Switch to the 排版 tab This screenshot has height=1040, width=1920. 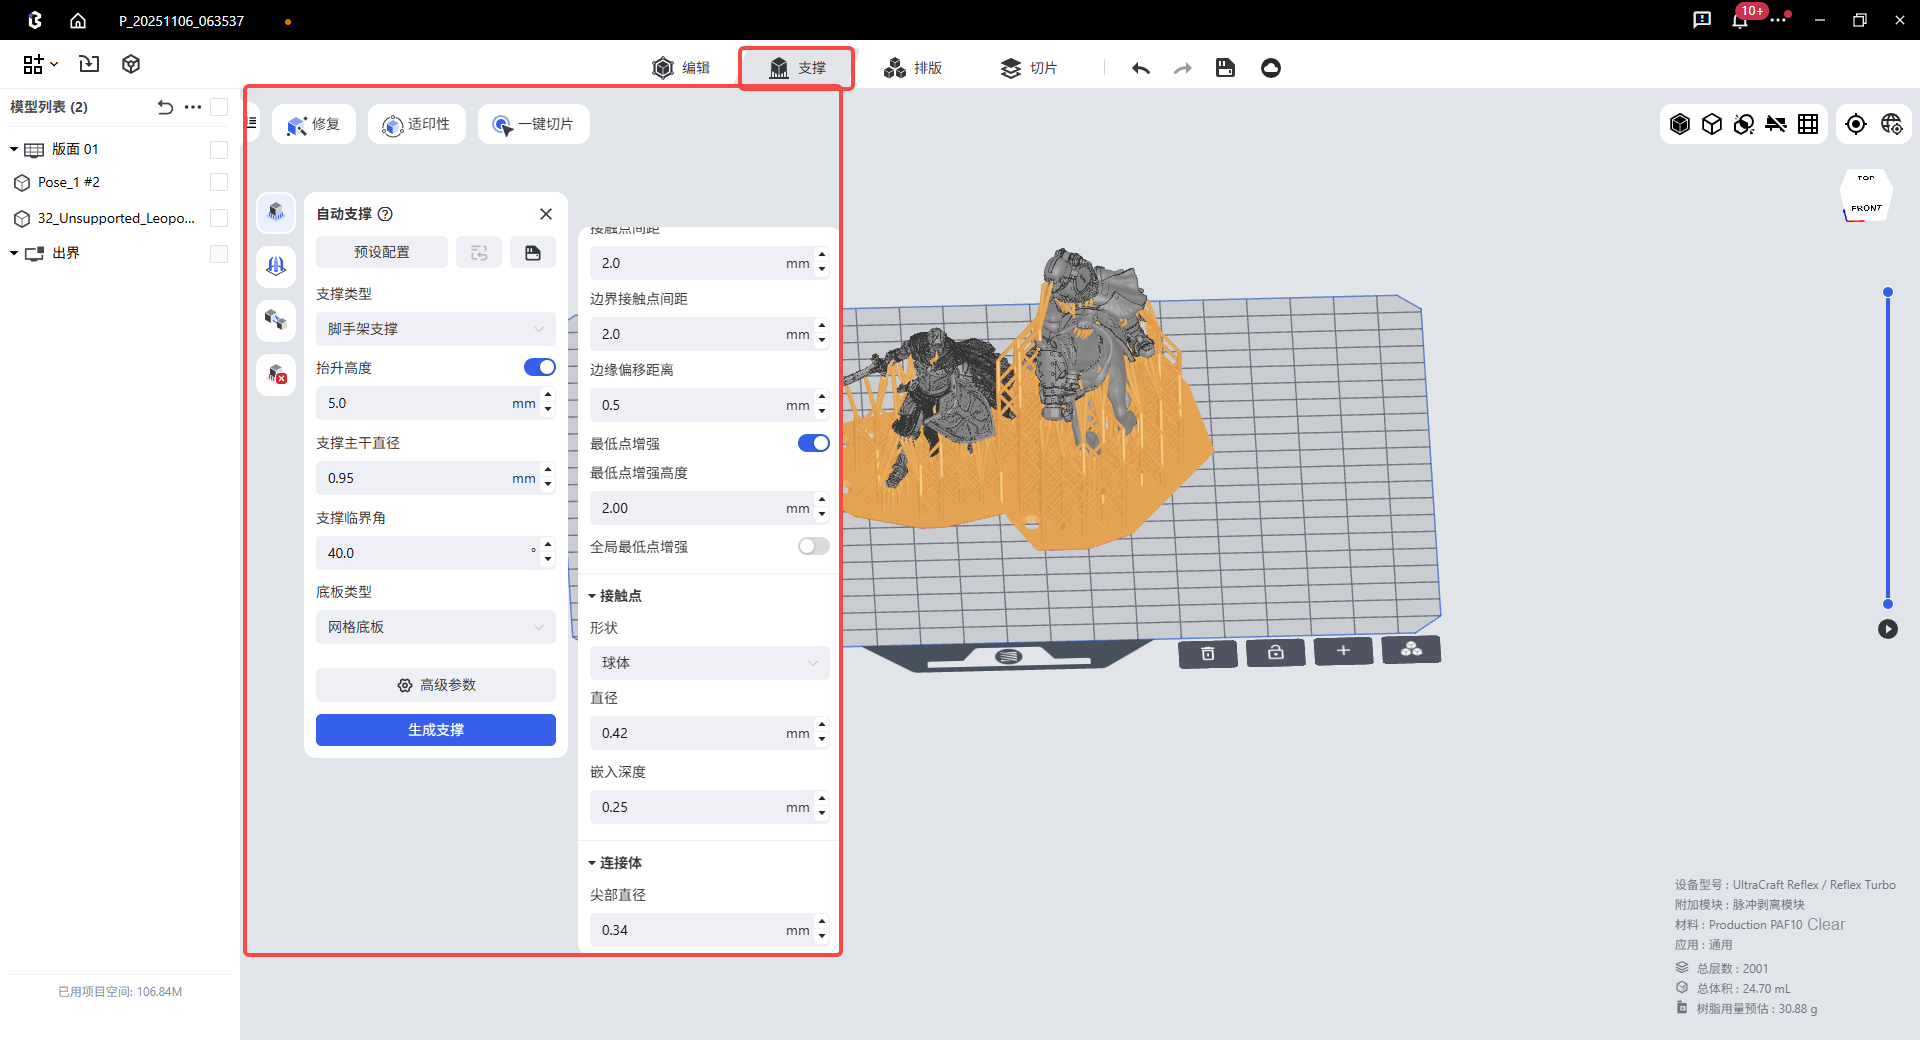913,68
